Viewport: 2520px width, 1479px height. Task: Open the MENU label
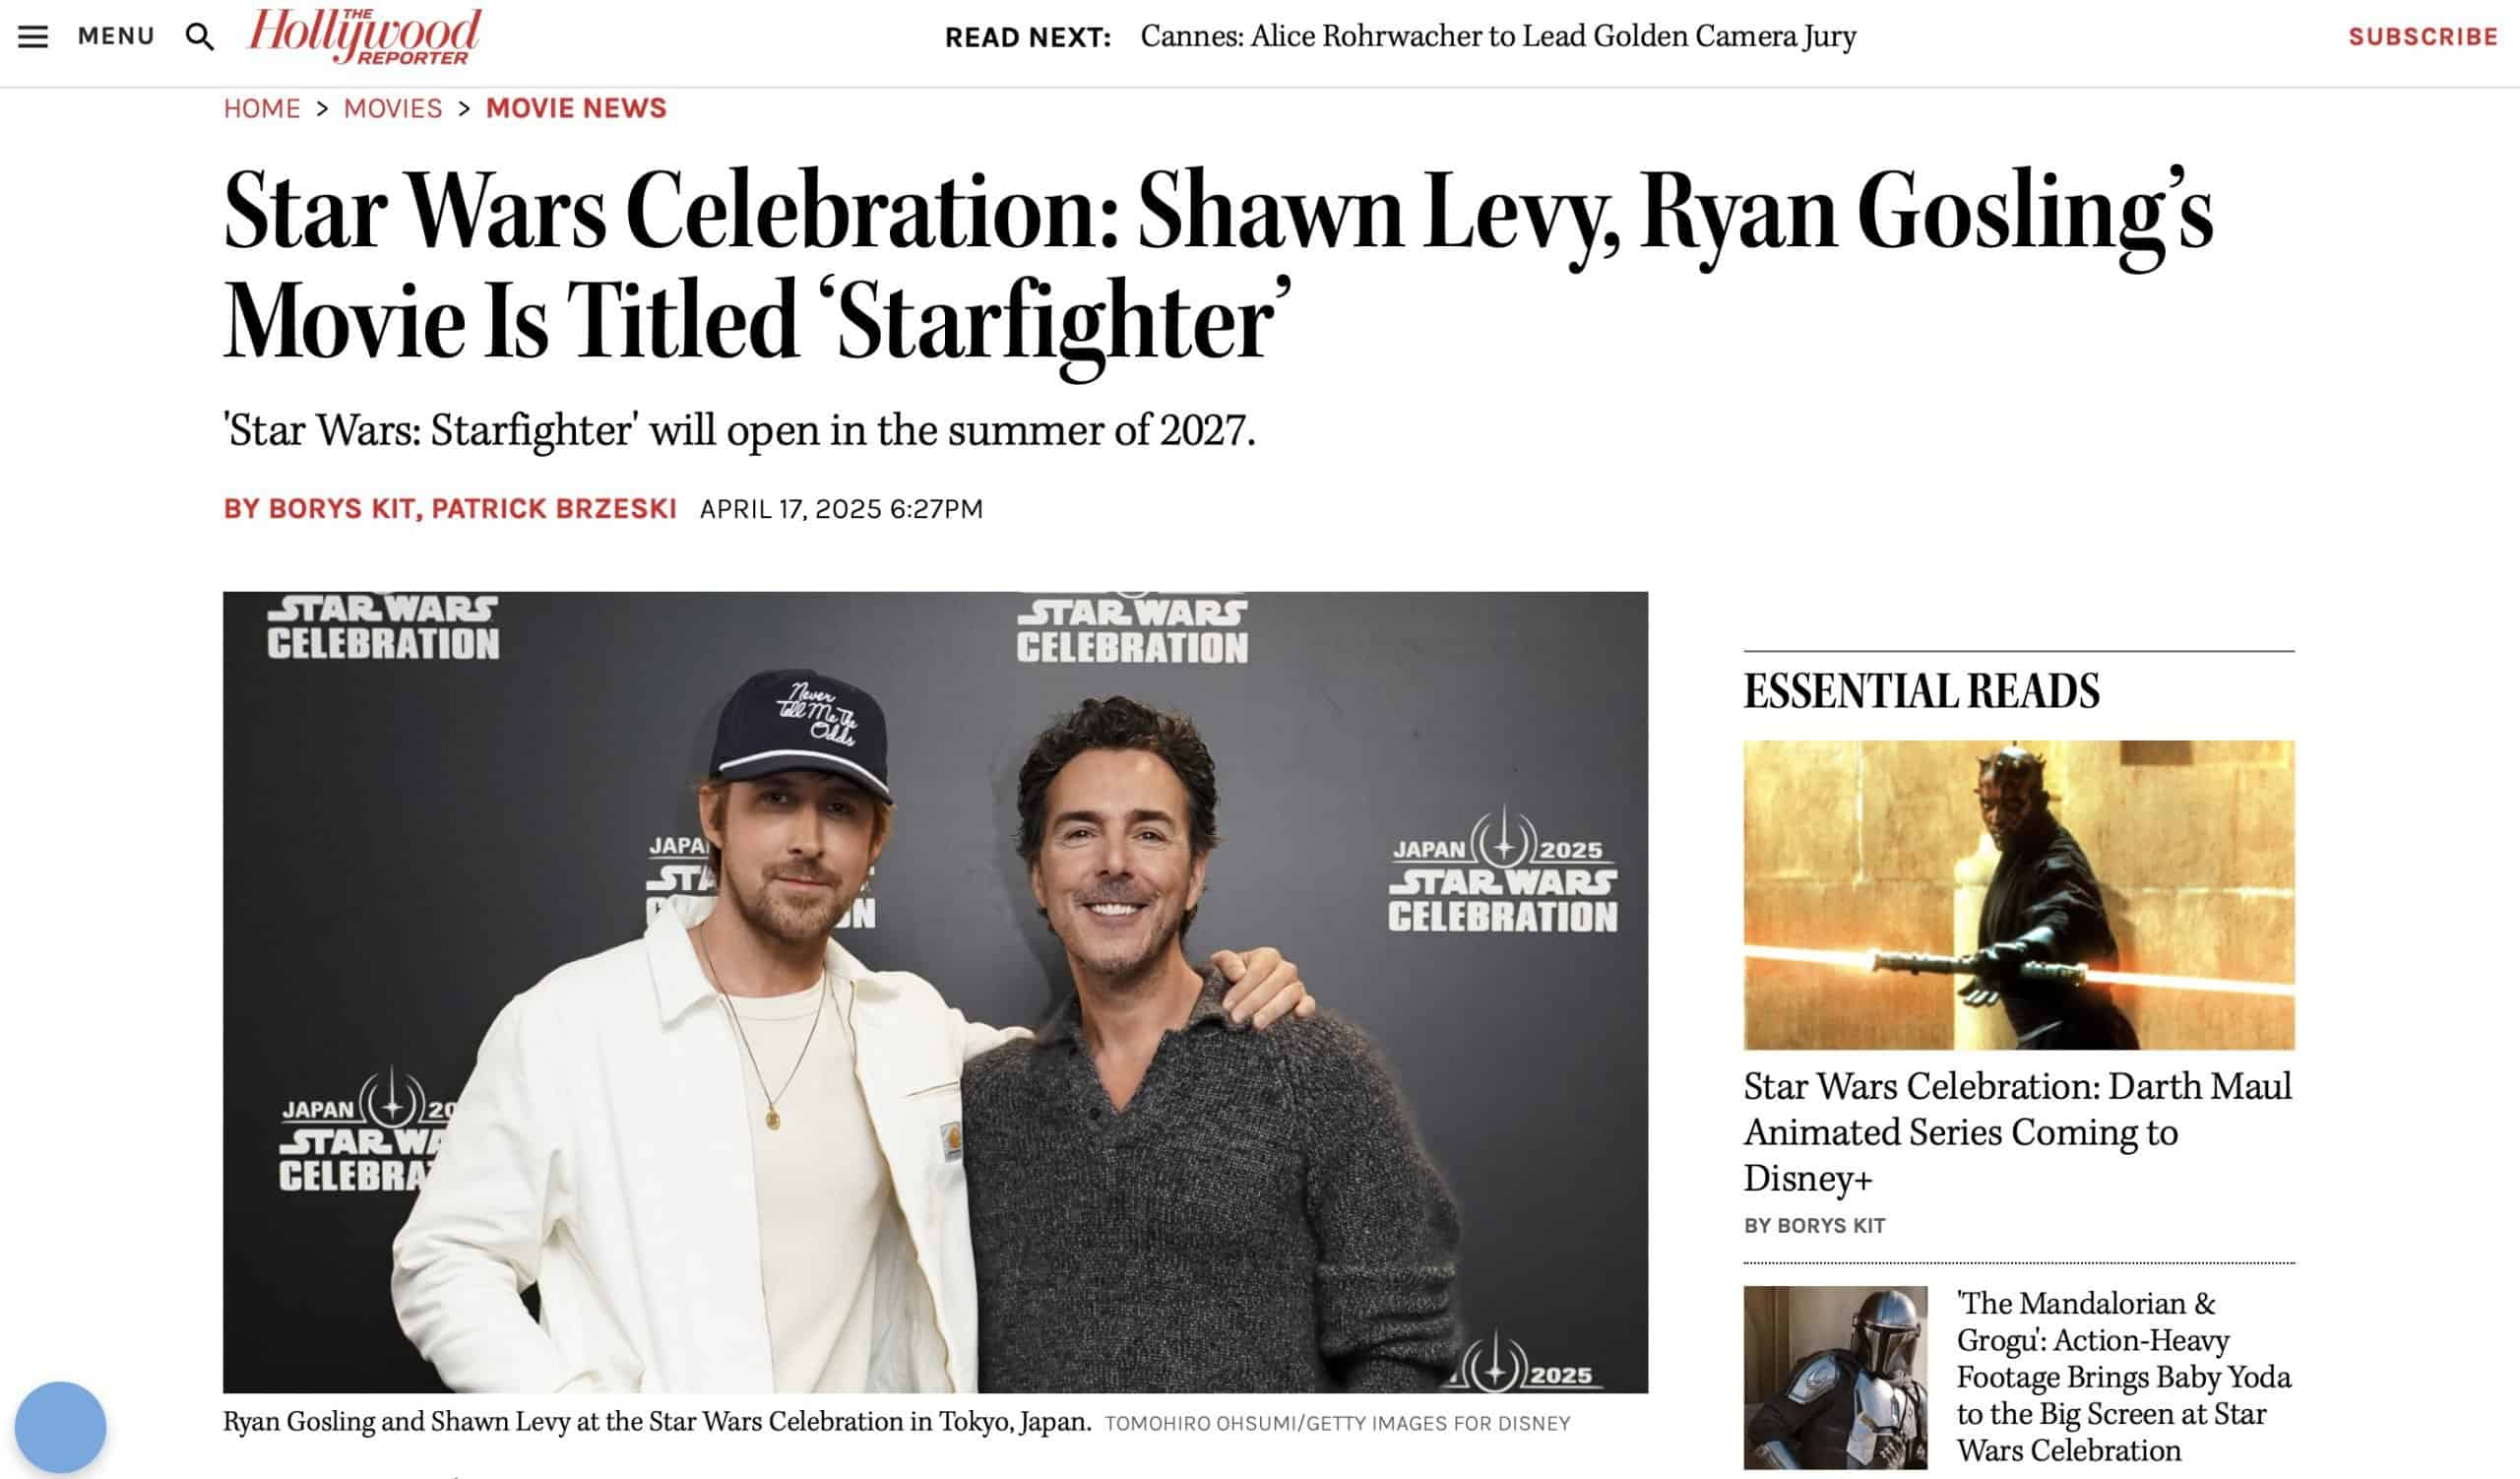pos(116,37)
